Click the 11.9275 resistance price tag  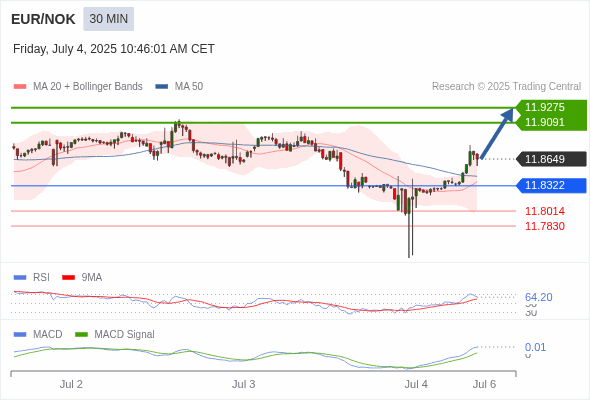coord(544,107)
